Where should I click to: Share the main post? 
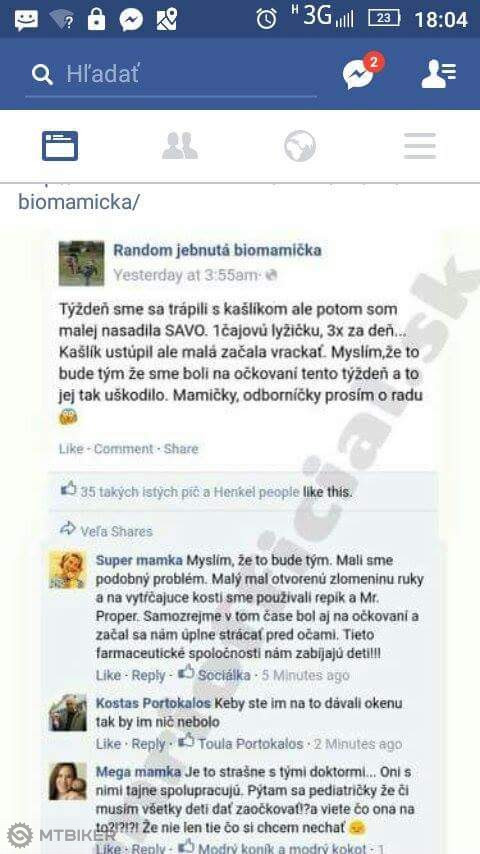181,449
